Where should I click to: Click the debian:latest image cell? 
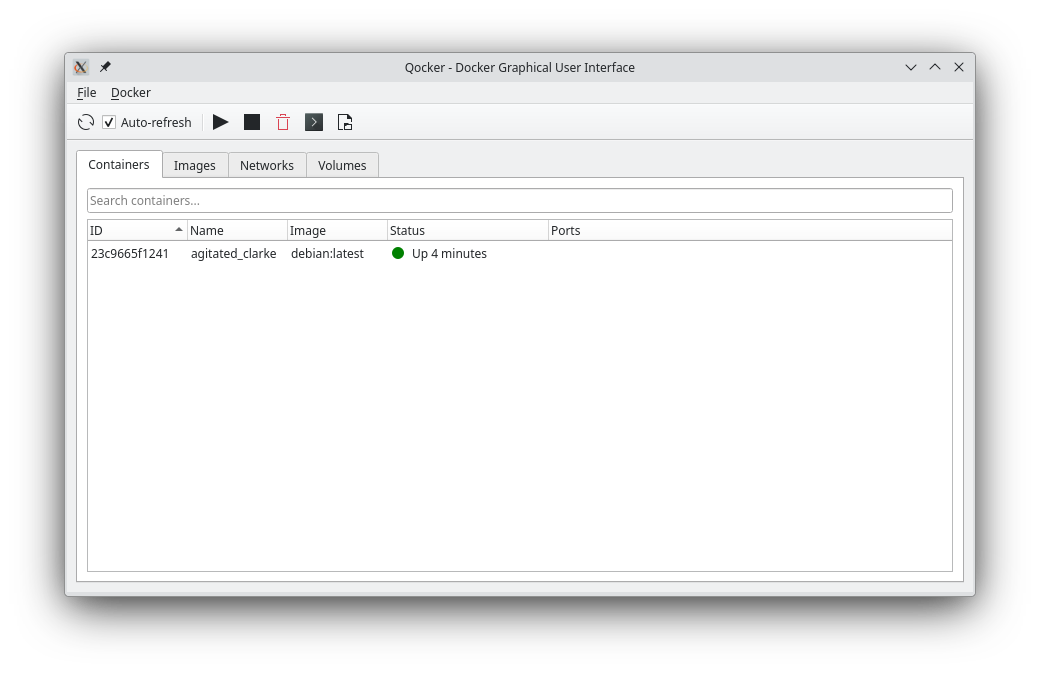coord(327,253)
